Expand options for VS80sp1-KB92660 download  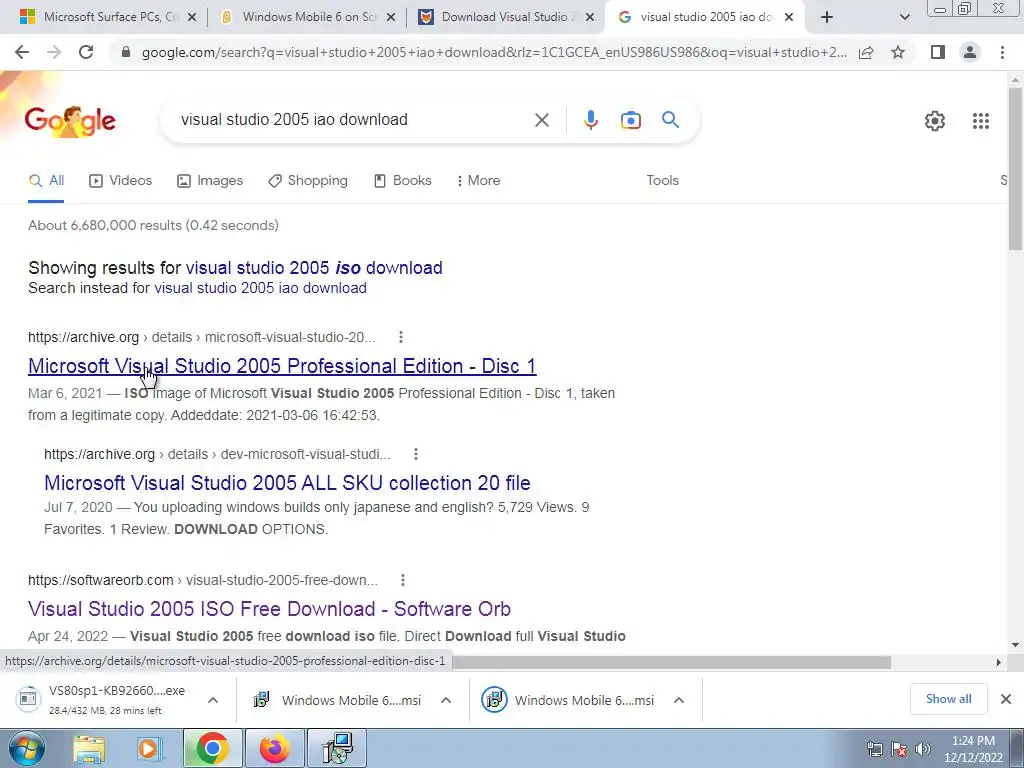[212, 700]
